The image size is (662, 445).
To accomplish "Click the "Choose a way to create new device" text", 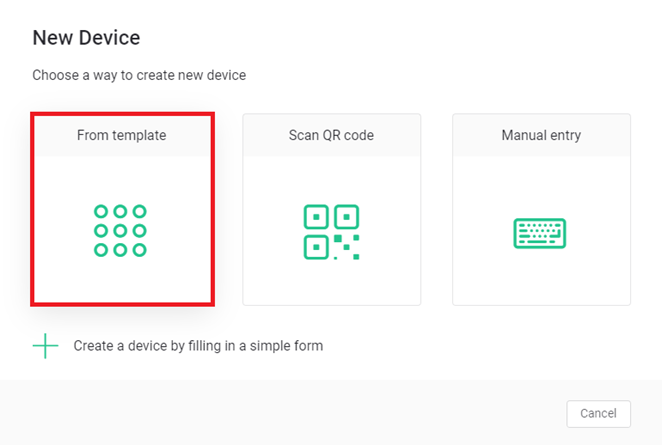I will click(x=139, y=75).
